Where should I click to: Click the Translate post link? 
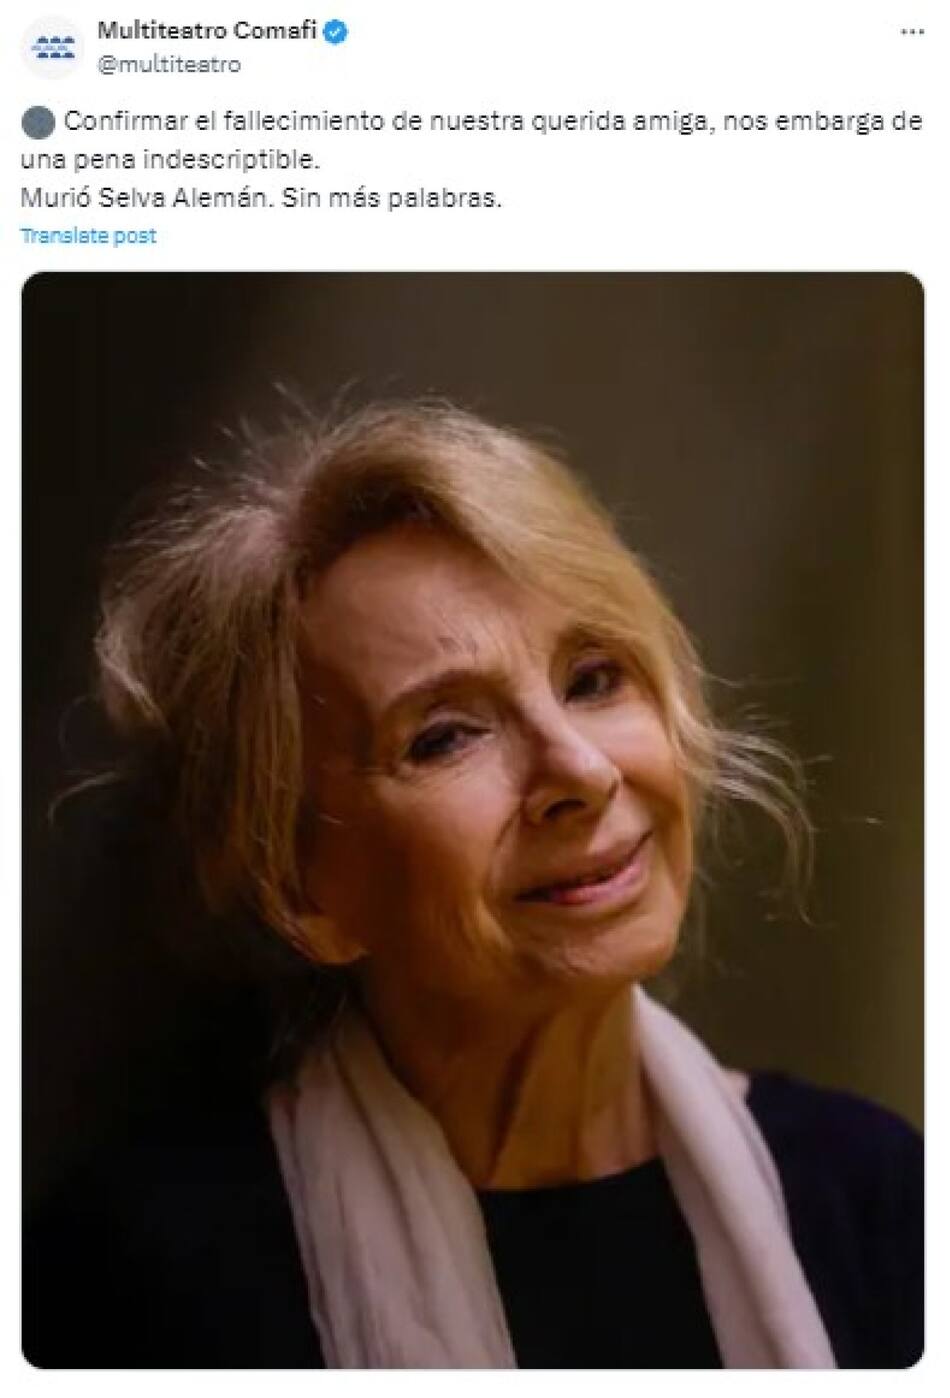(89, 236)
